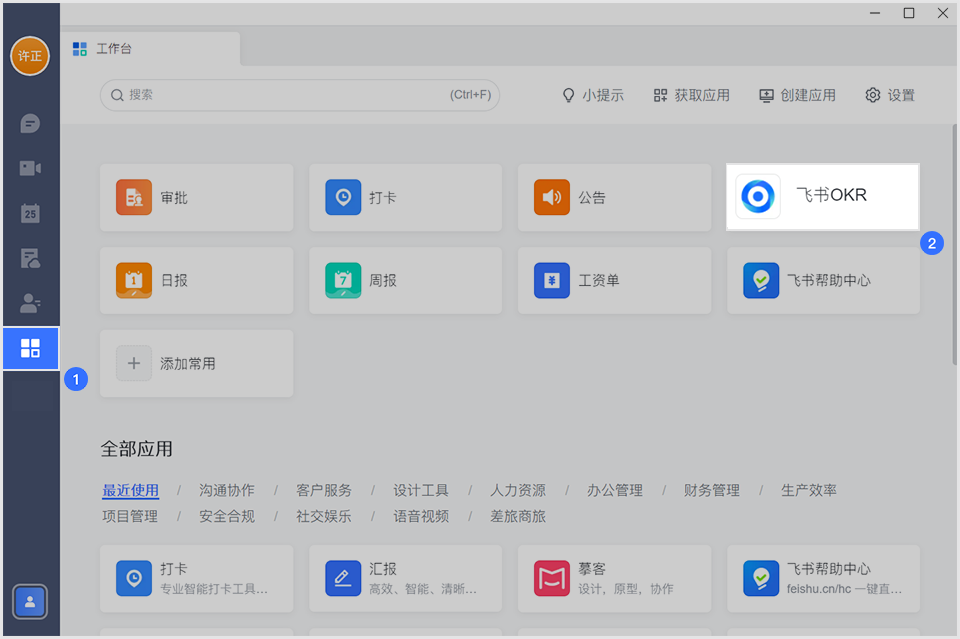Launch the 审批 approval app

coord(197,197)
